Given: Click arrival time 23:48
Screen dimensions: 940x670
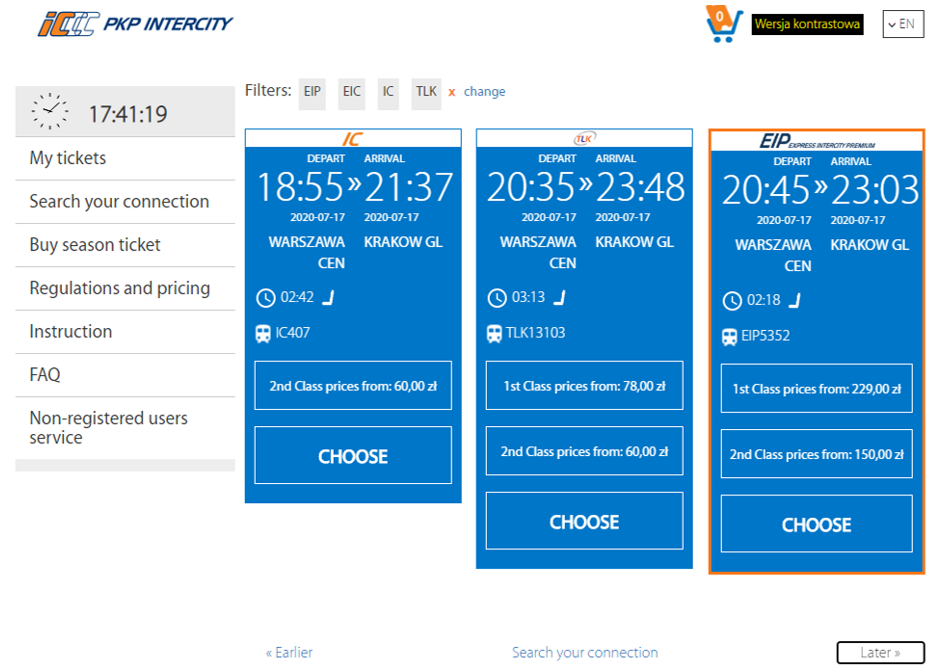Looking at the screenshot, I should 640,187.
